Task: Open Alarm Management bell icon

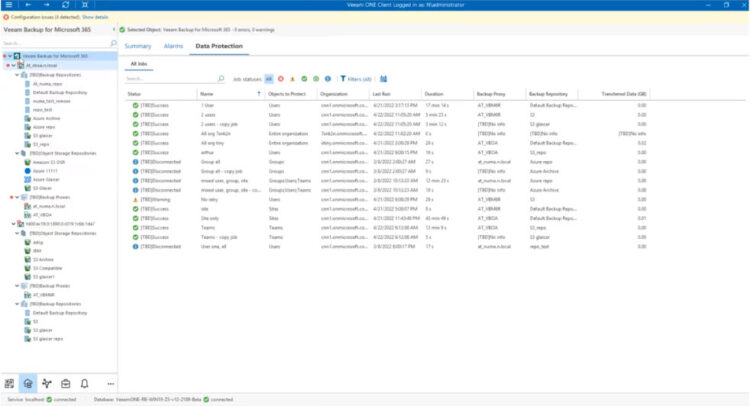Action: (x=84, y=384)
